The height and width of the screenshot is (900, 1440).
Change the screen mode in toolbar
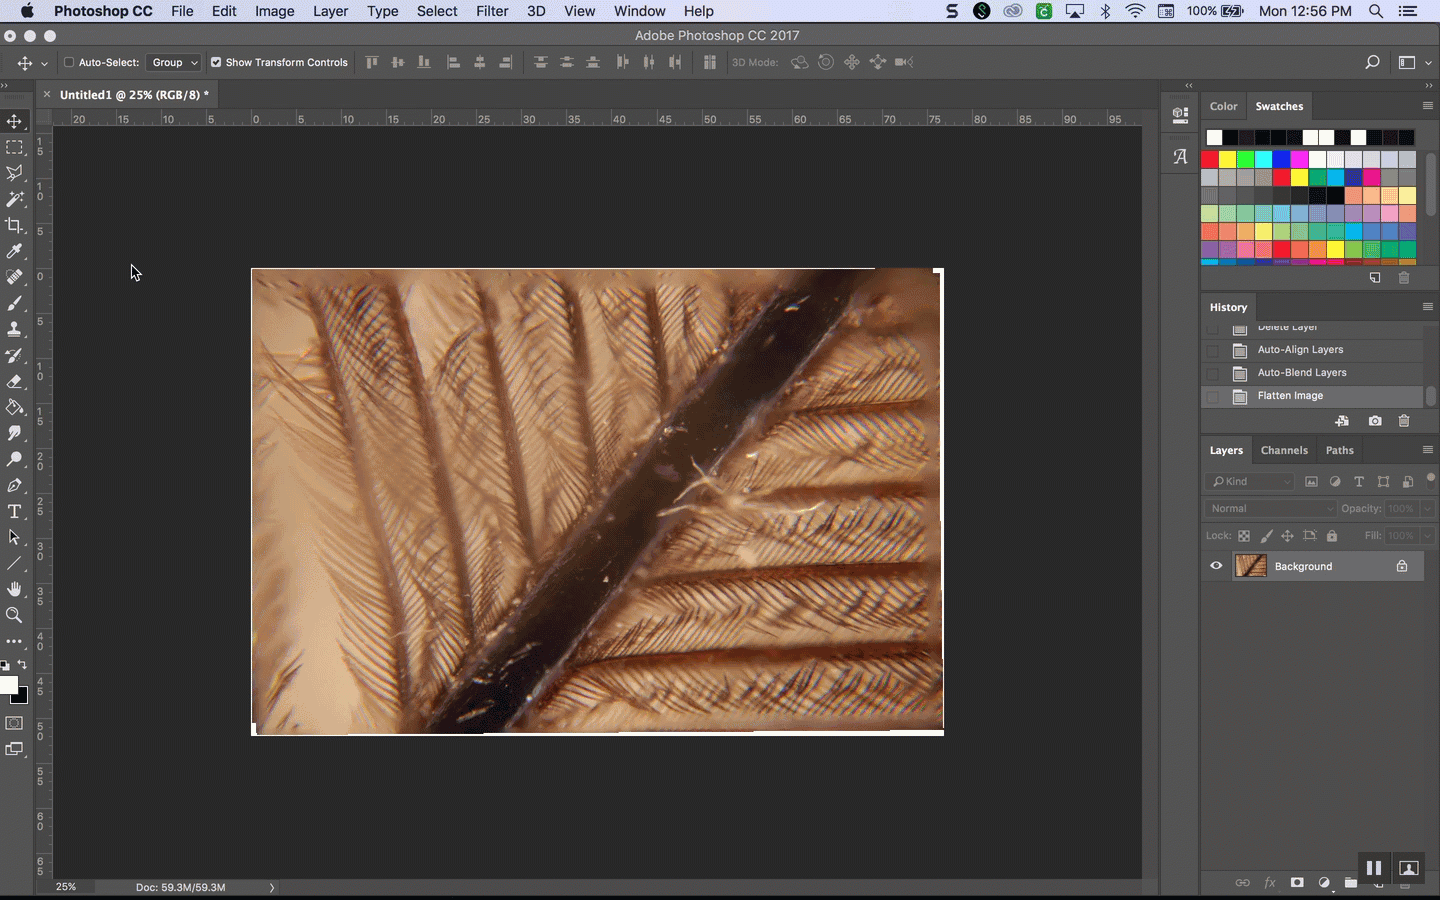[x=14, y=749]
